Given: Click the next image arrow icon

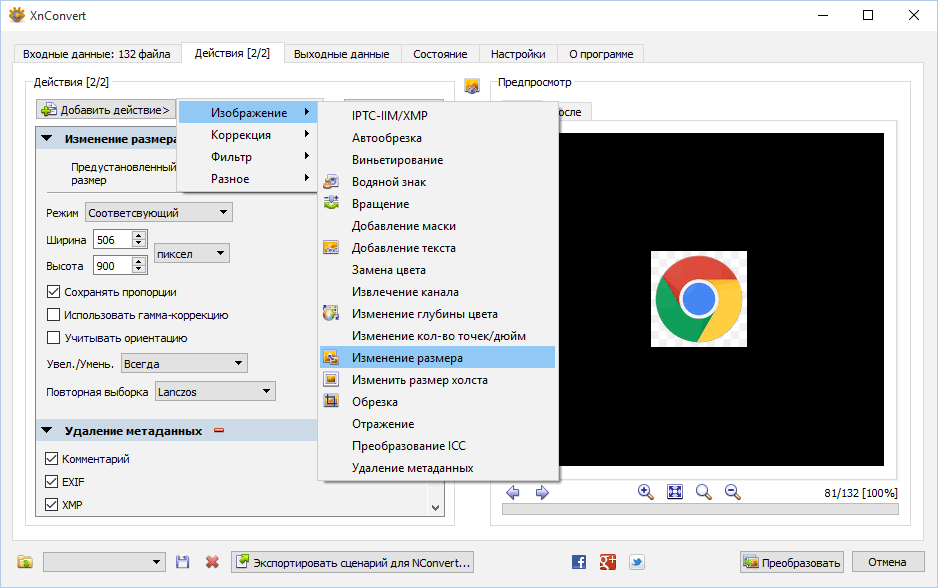Looking at the screenshot, I should coord(542,492).
